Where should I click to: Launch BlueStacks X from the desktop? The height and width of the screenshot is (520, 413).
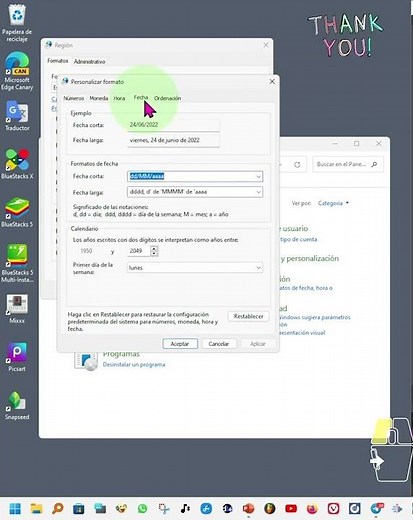(x=17, y=164)
